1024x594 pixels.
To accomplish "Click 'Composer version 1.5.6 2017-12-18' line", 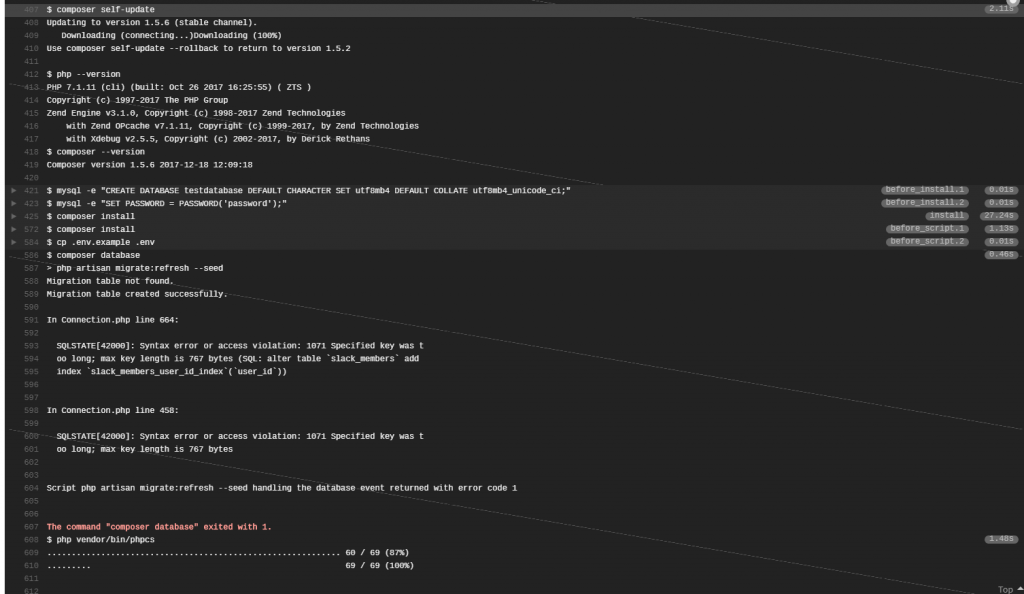I will [150, 165].
